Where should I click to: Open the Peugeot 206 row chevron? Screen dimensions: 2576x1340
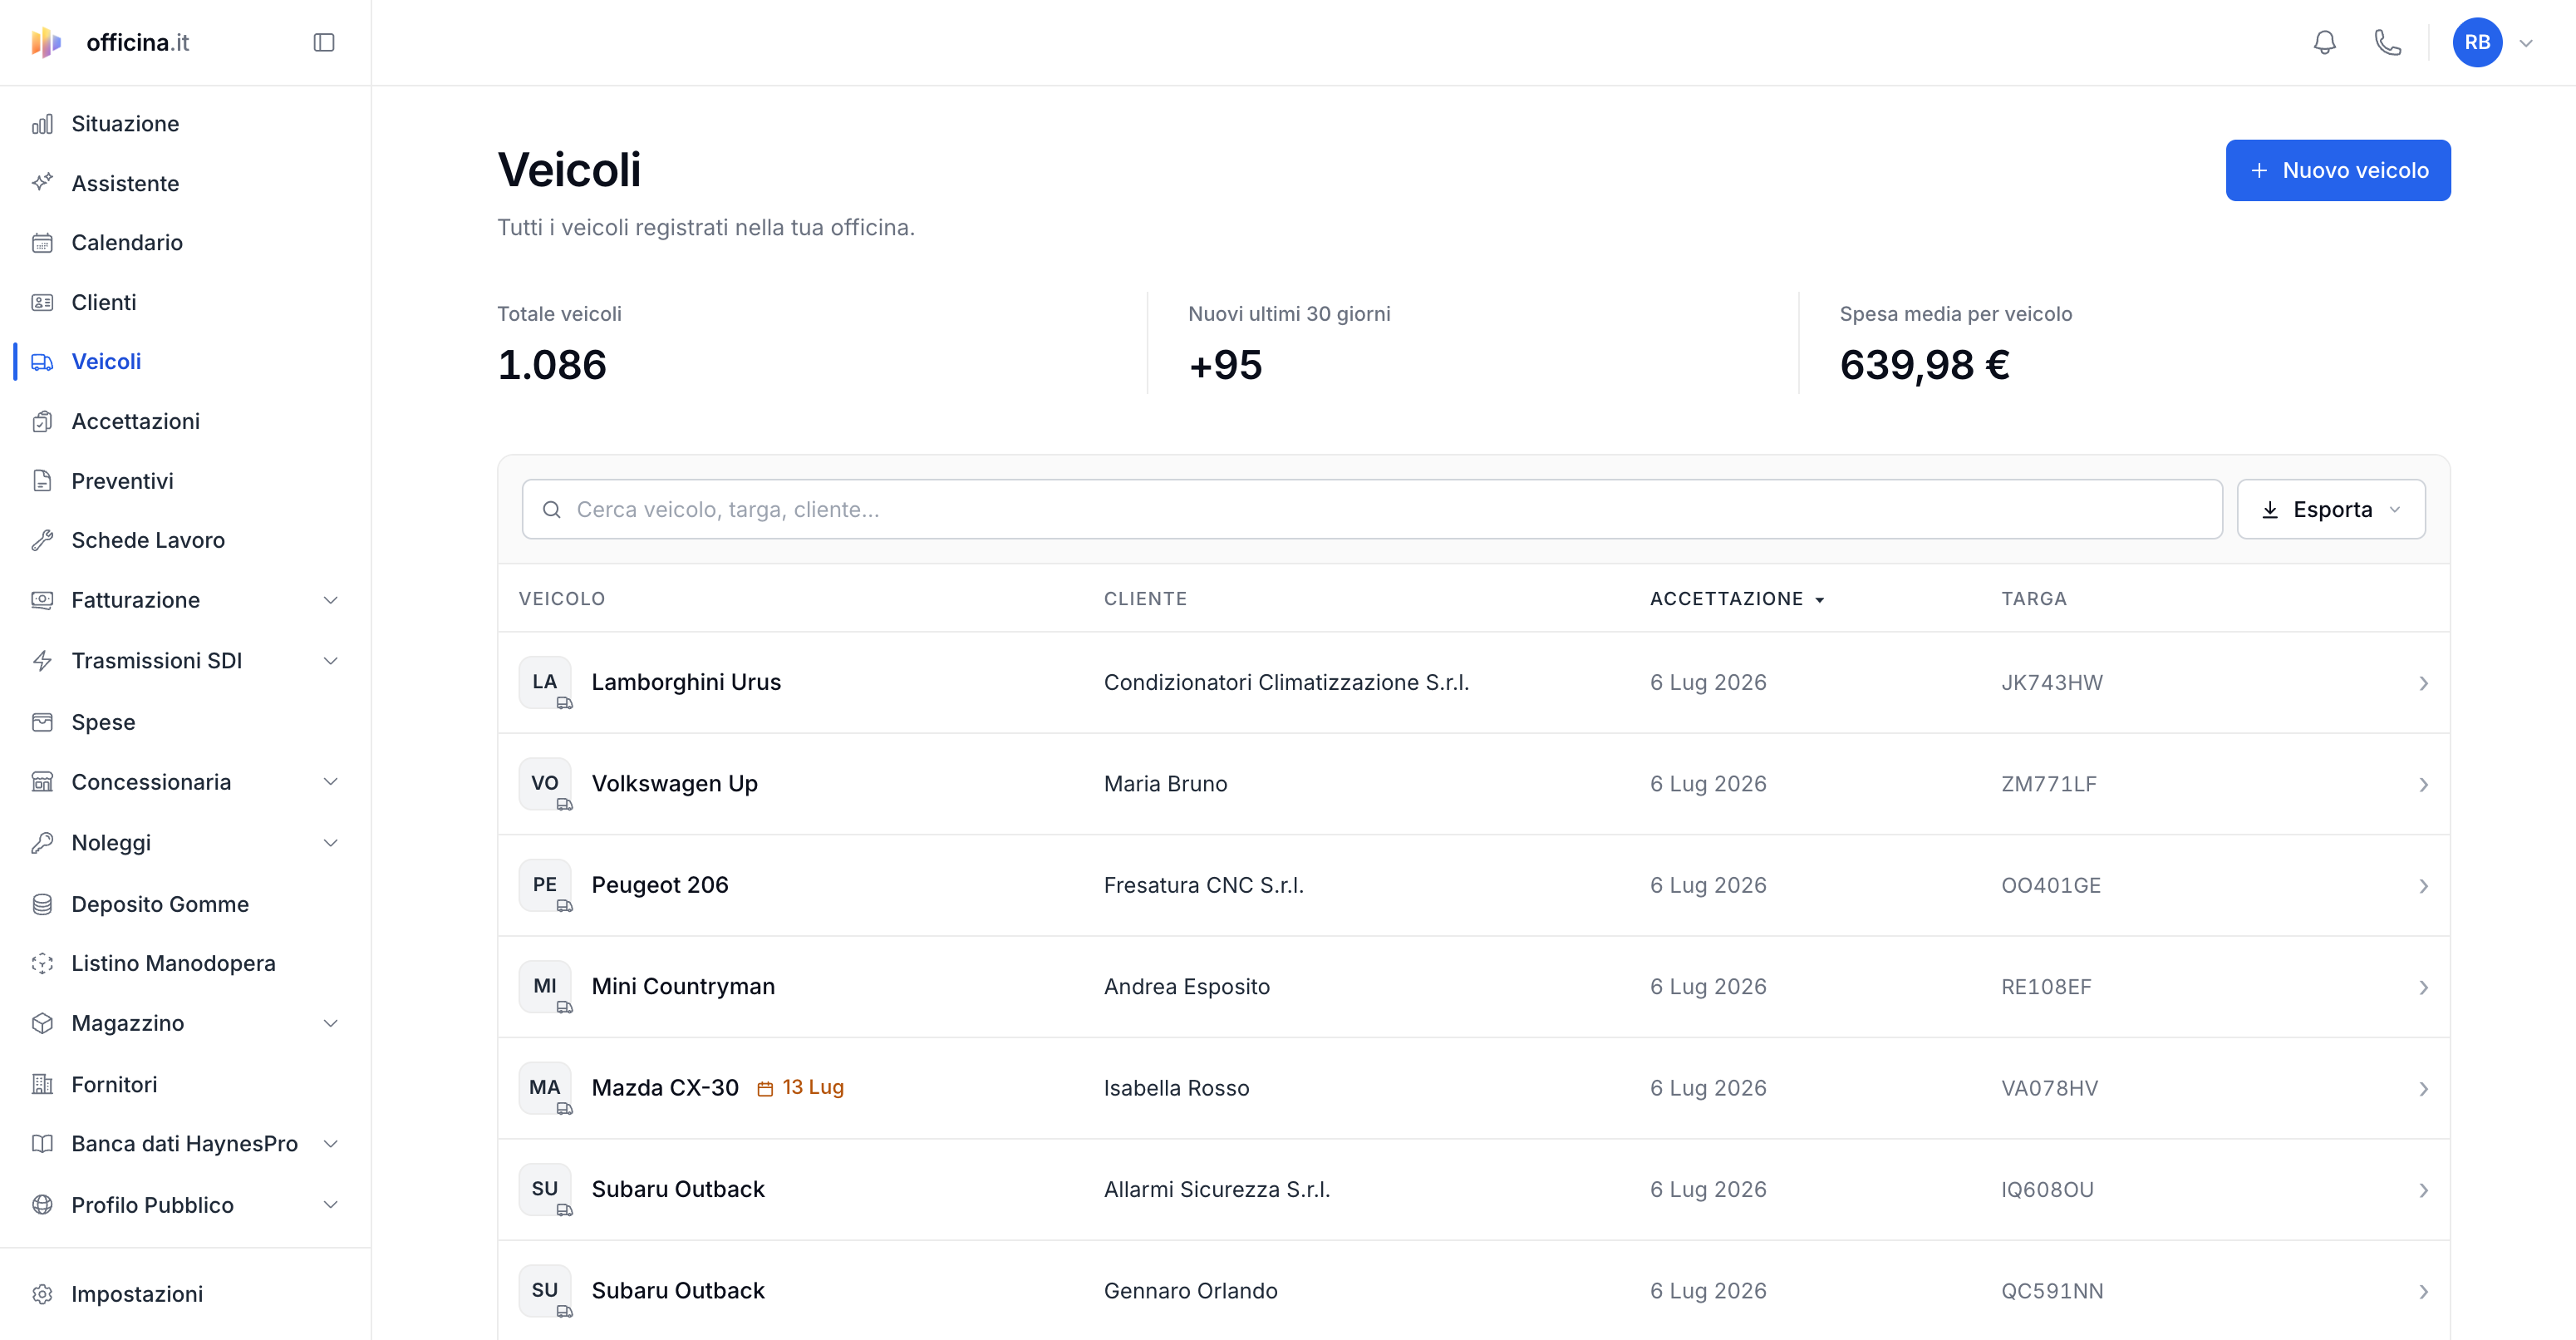(x=2423, y=886)
